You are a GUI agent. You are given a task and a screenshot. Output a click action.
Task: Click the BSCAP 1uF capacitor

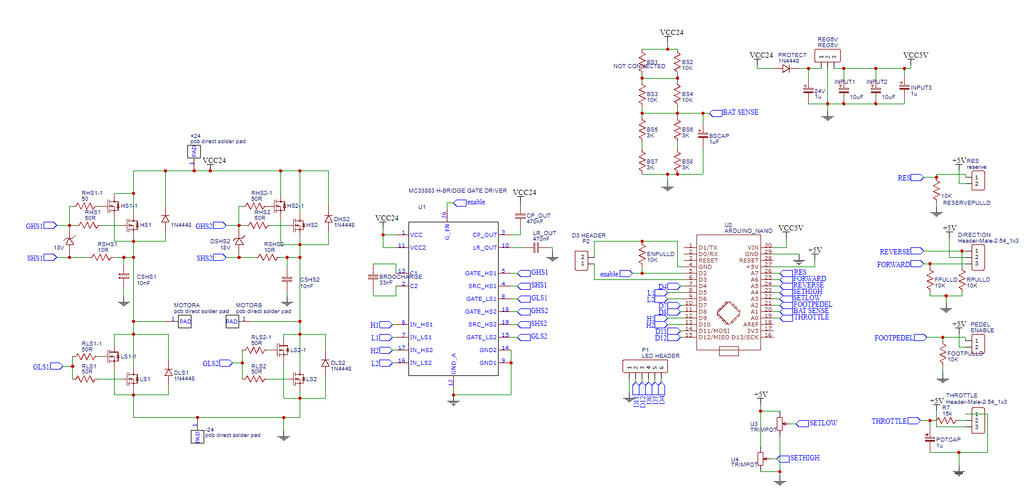(703, 134)
